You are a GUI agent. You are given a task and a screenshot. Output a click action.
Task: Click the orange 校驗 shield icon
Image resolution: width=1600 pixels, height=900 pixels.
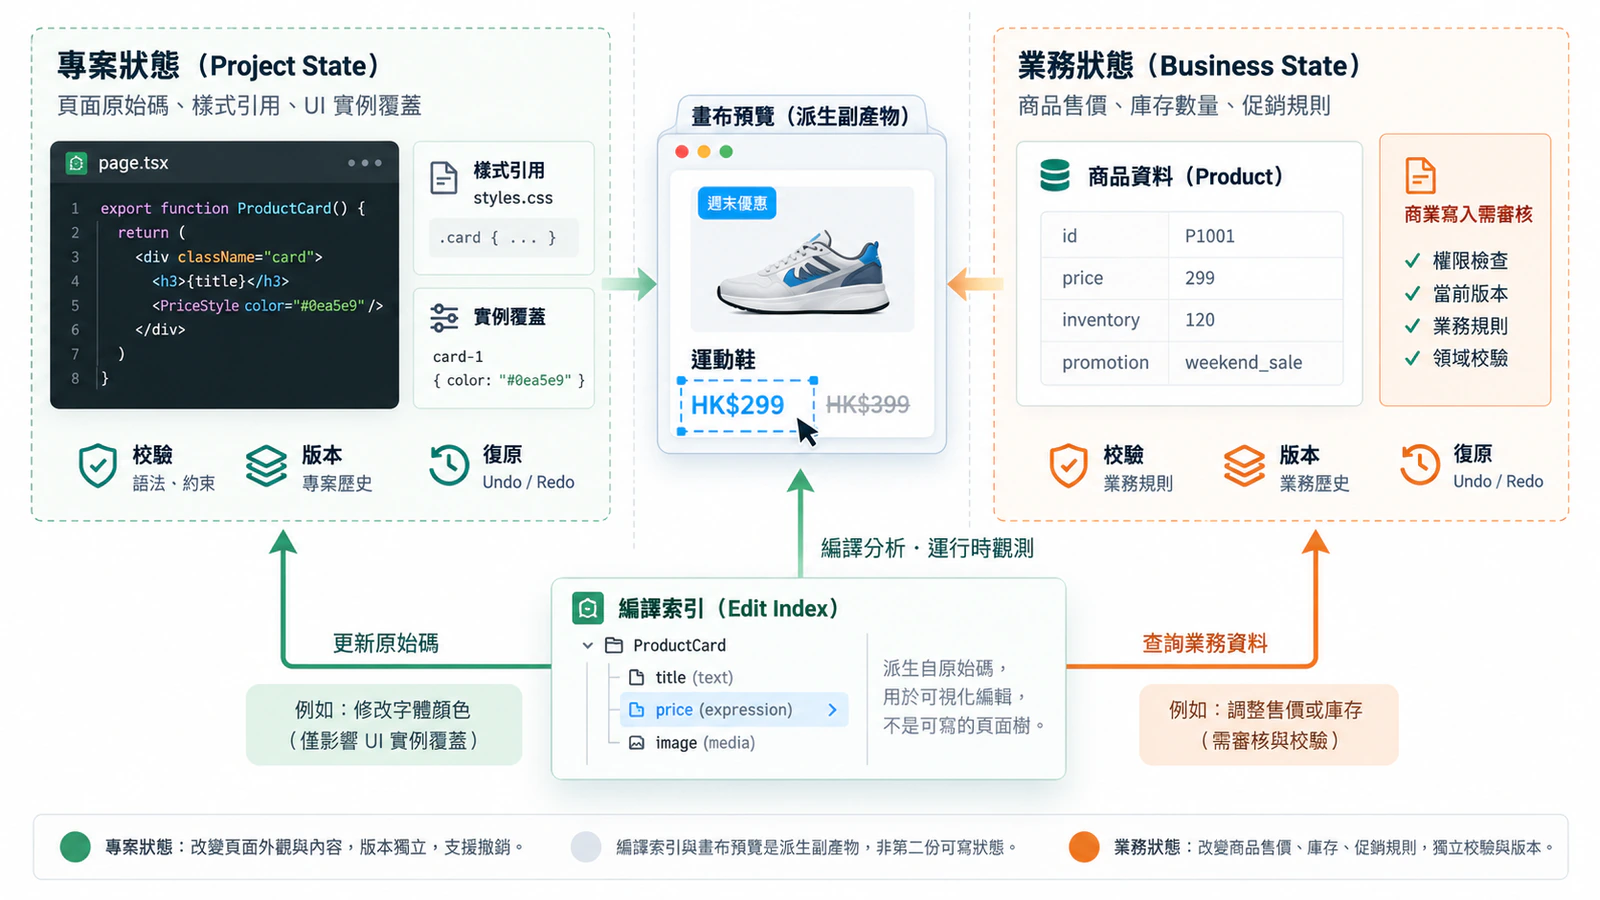click(1068, 466)
